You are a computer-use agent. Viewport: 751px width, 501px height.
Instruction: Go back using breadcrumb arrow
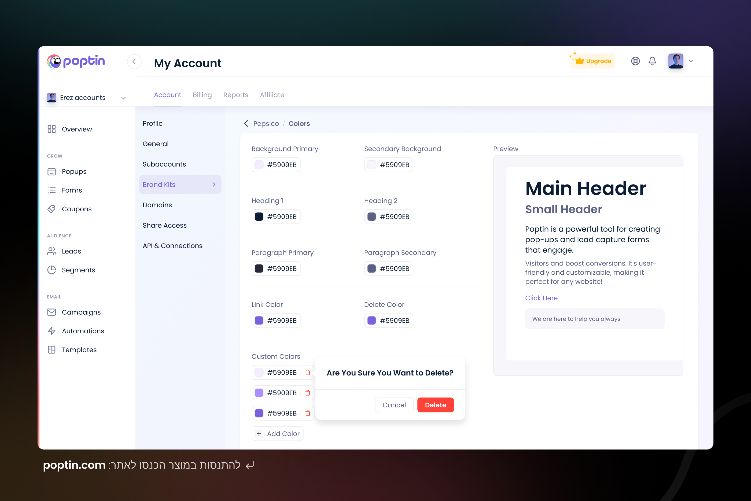coord(246,124)
